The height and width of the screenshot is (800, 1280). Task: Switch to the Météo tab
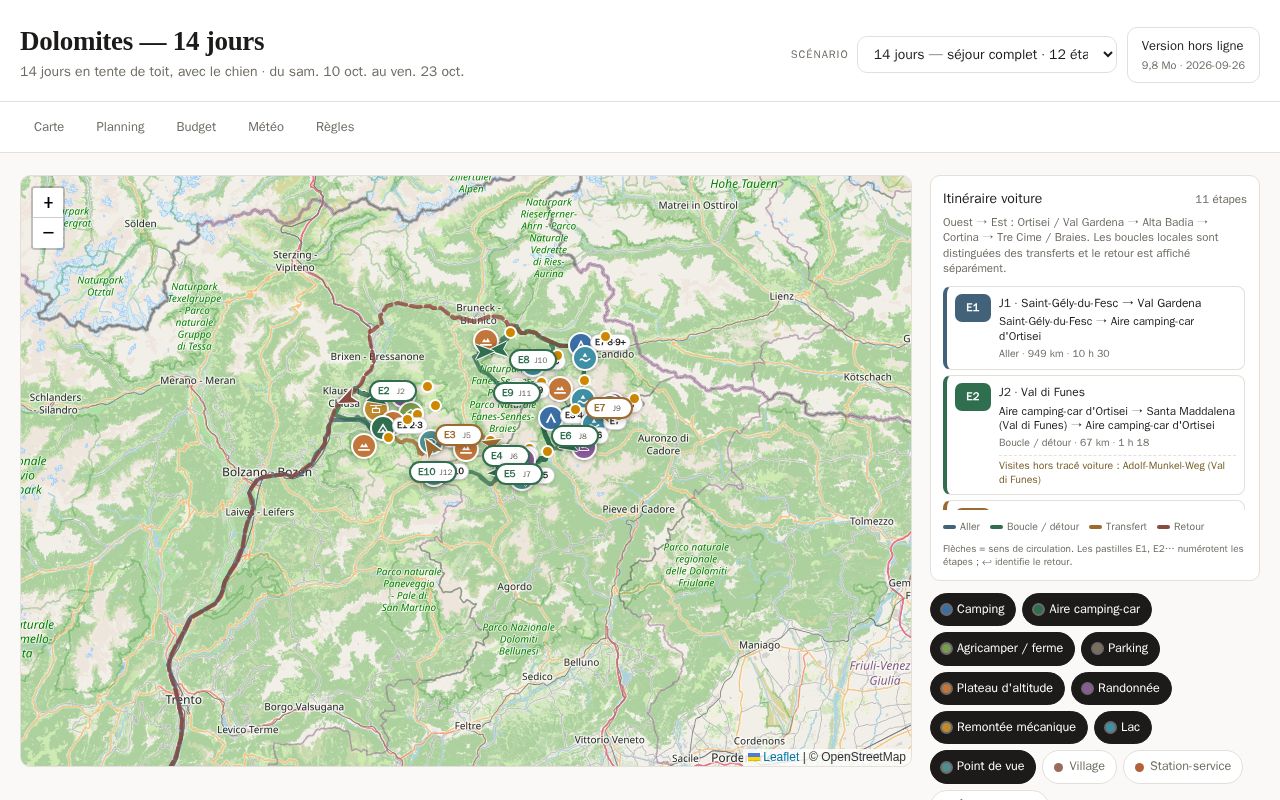point(266,127)
